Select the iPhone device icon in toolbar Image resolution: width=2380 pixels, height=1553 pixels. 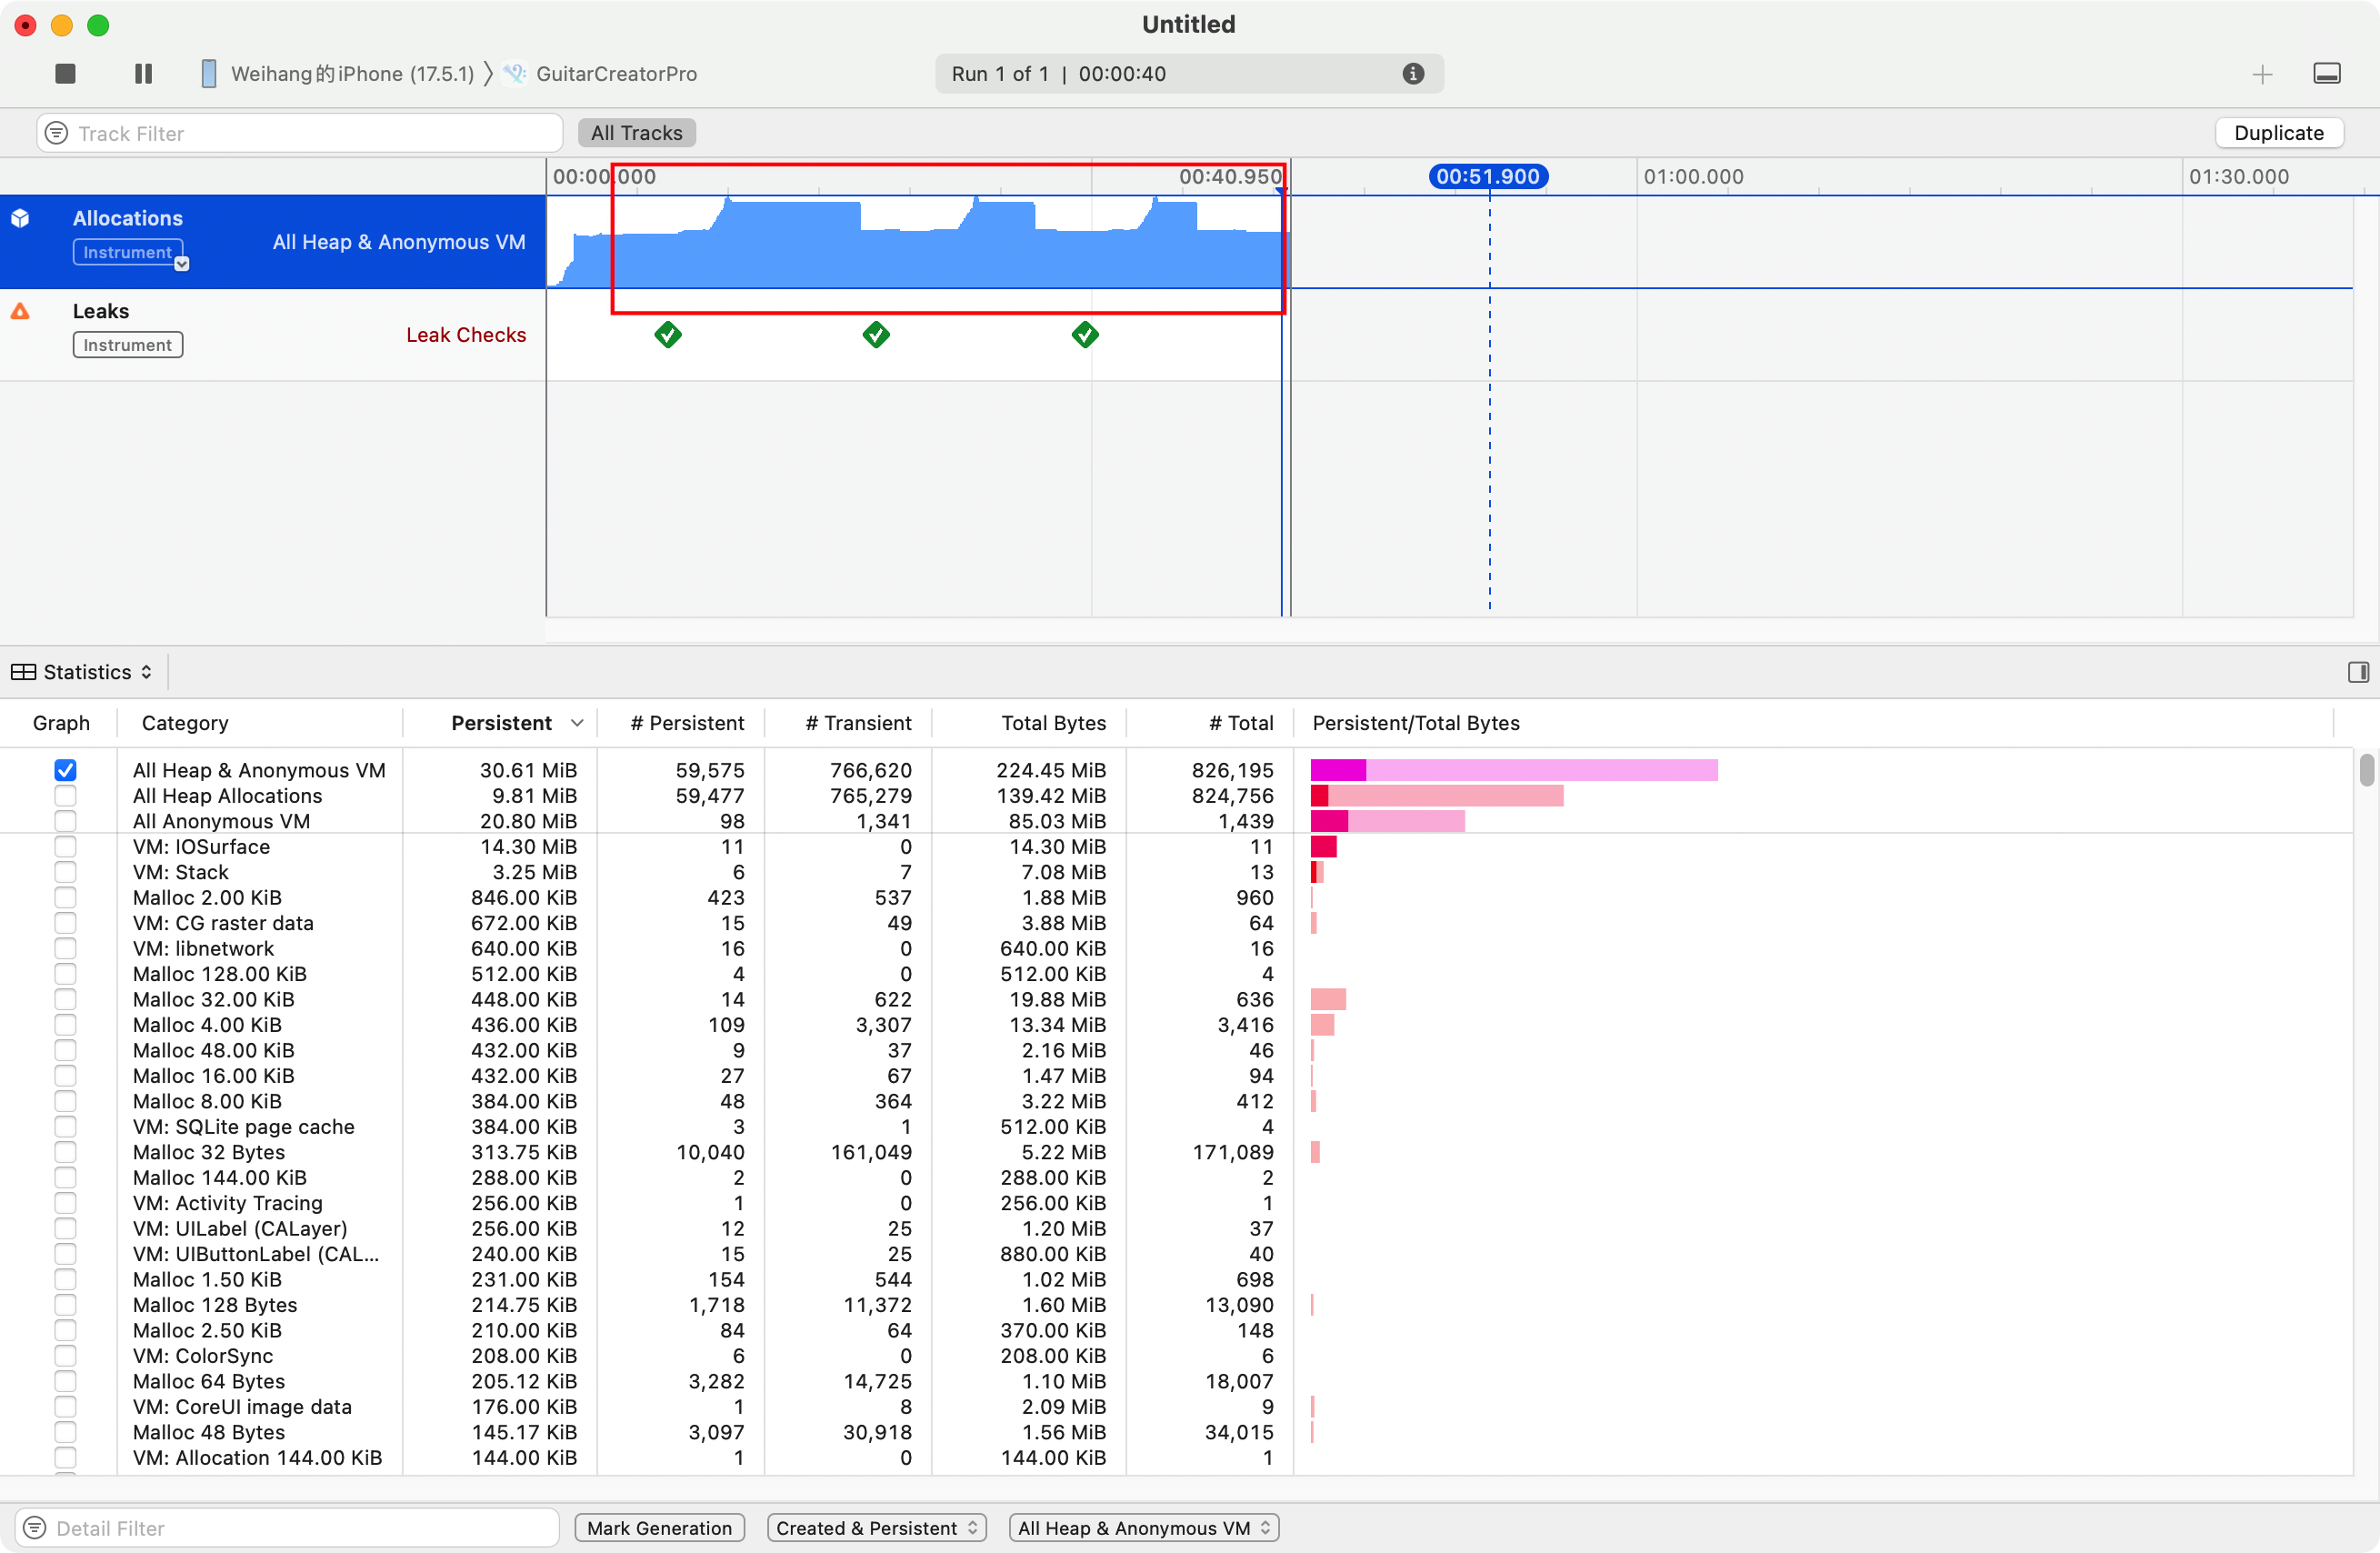tap(208, 74)
